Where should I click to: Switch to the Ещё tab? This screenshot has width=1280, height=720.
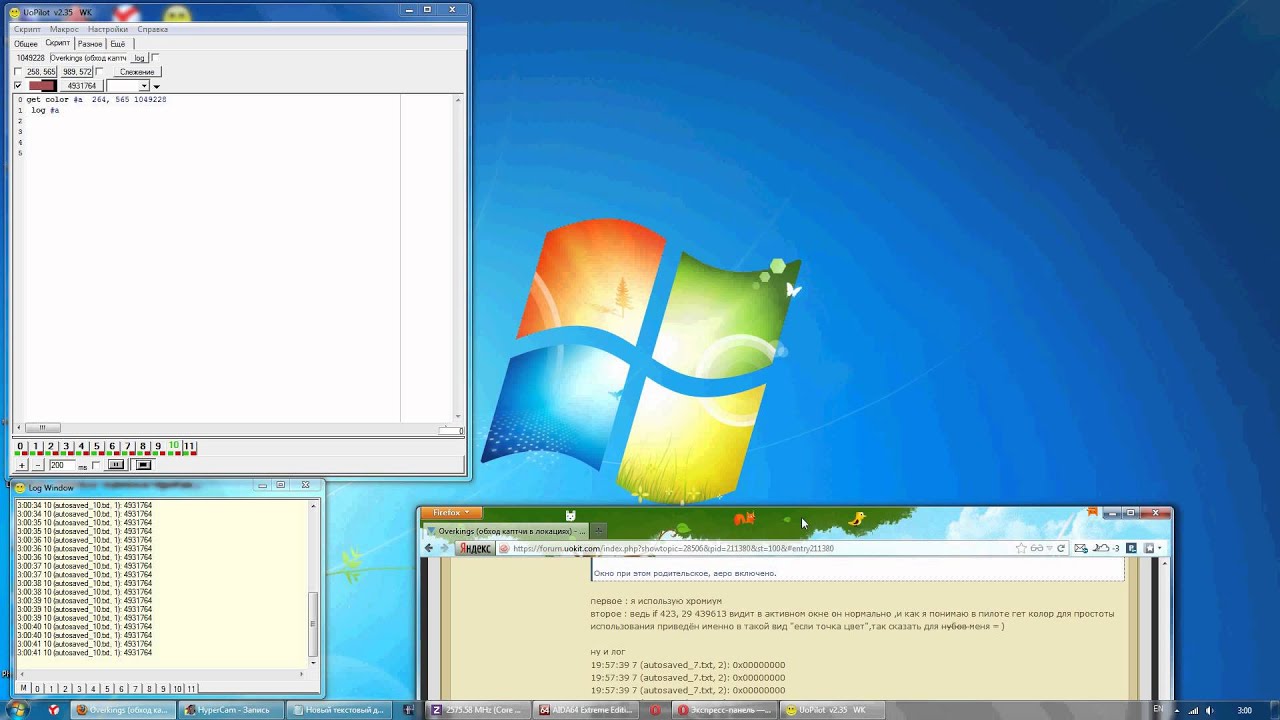[118, 44]
